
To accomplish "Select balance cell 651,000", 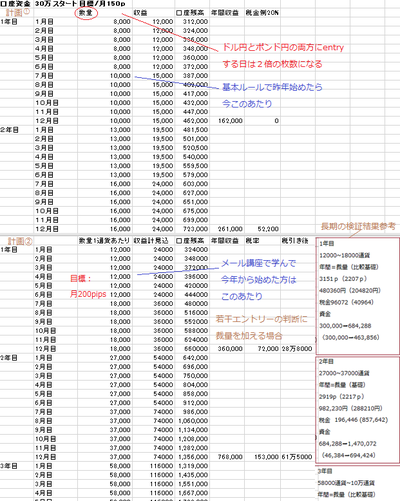I will coord(195,202).
